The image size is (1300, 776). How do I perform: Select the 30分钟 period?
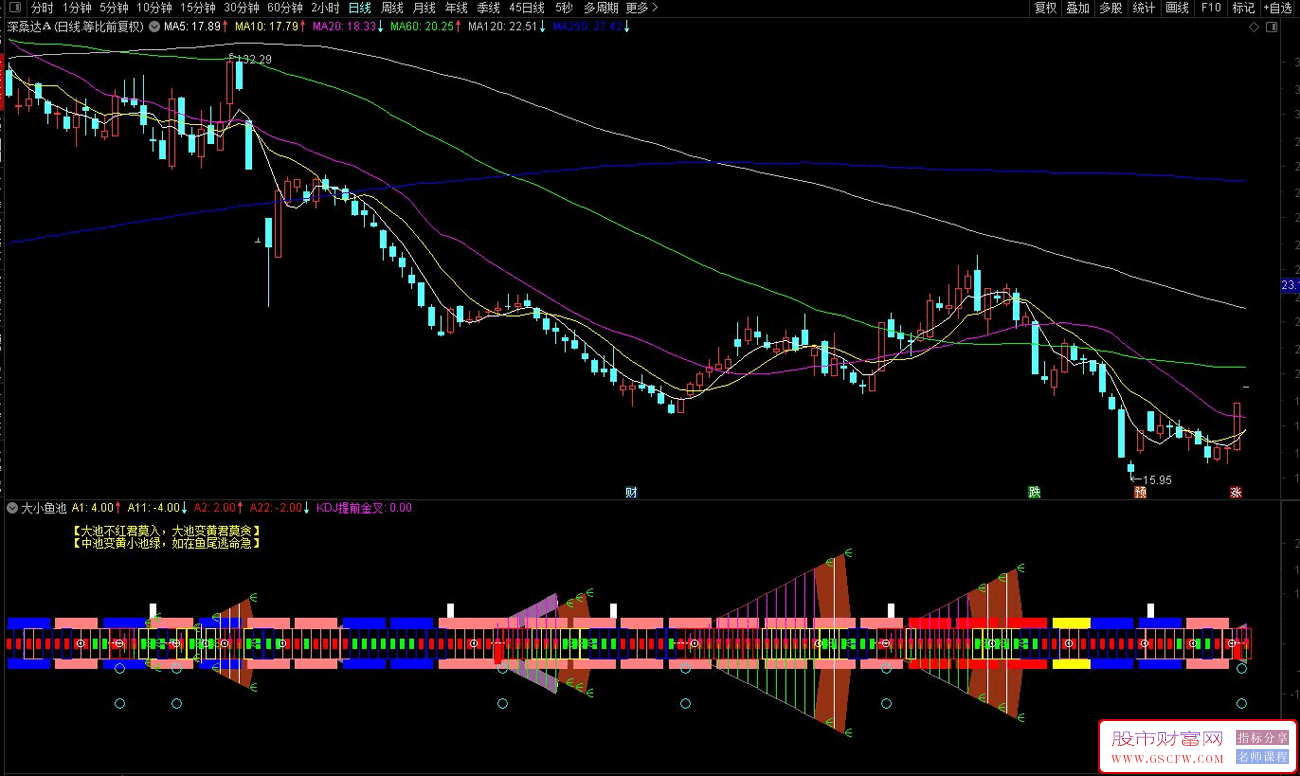[241, 8]
